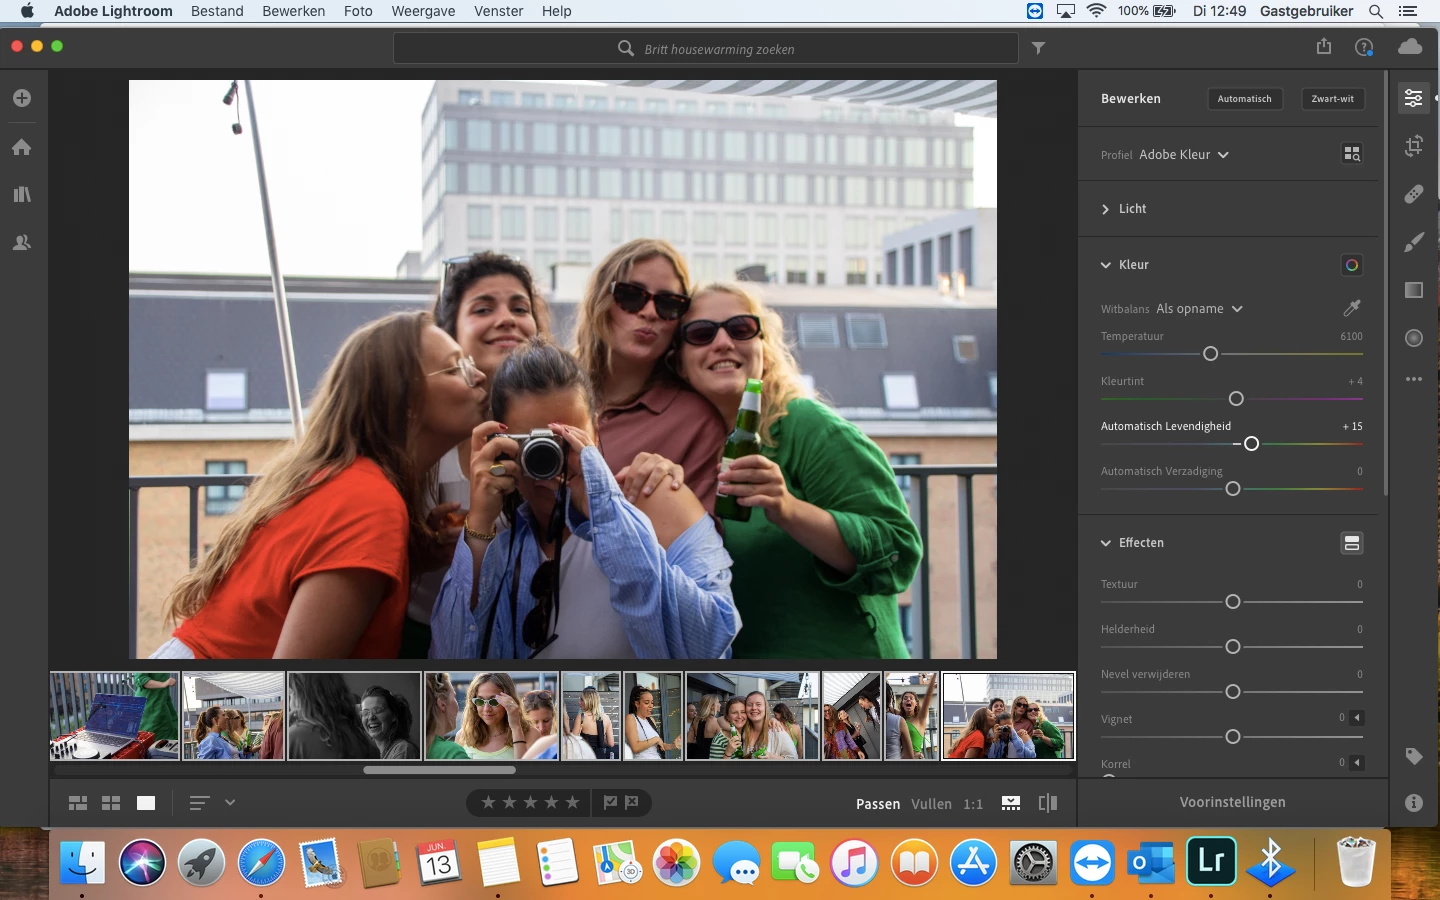Open the Profiel Adobe Kleur dropdown
The height and width of the screenshot is (900, 1440).
[1183, 155]
